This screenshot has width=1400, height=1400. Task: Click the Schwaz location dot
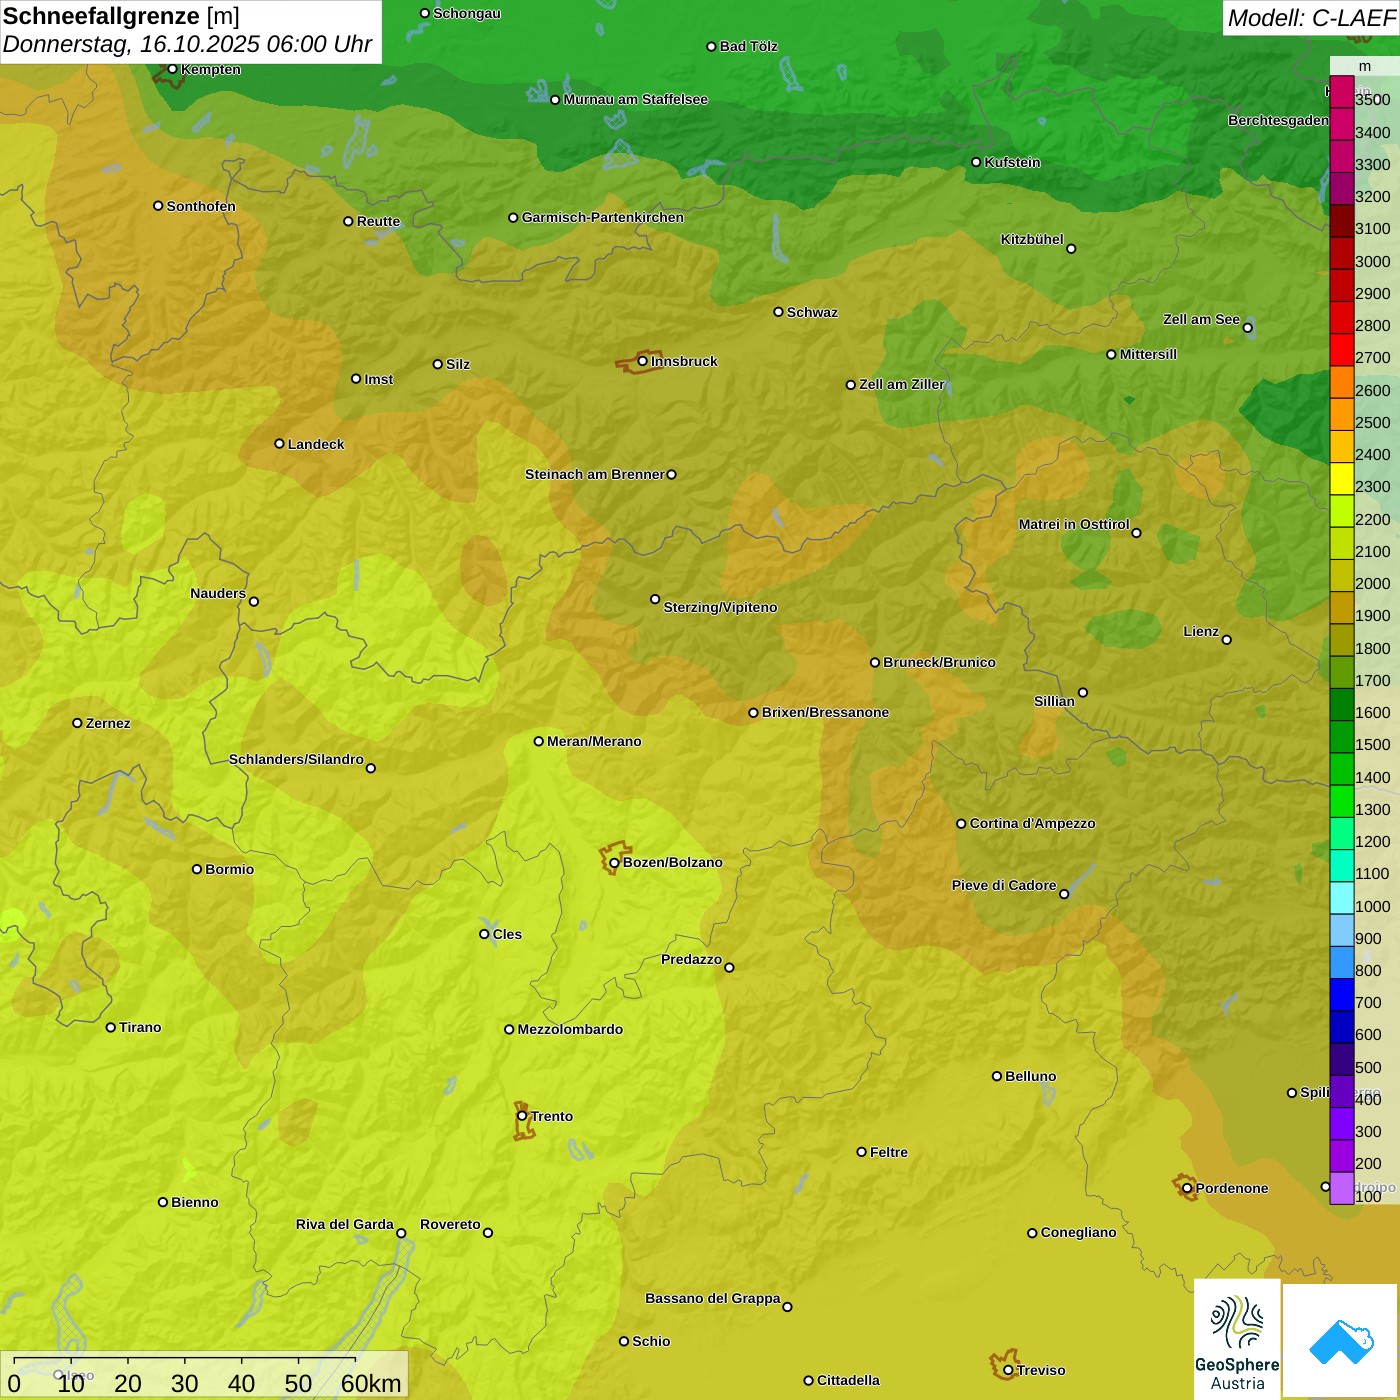[x=778, y=312]
